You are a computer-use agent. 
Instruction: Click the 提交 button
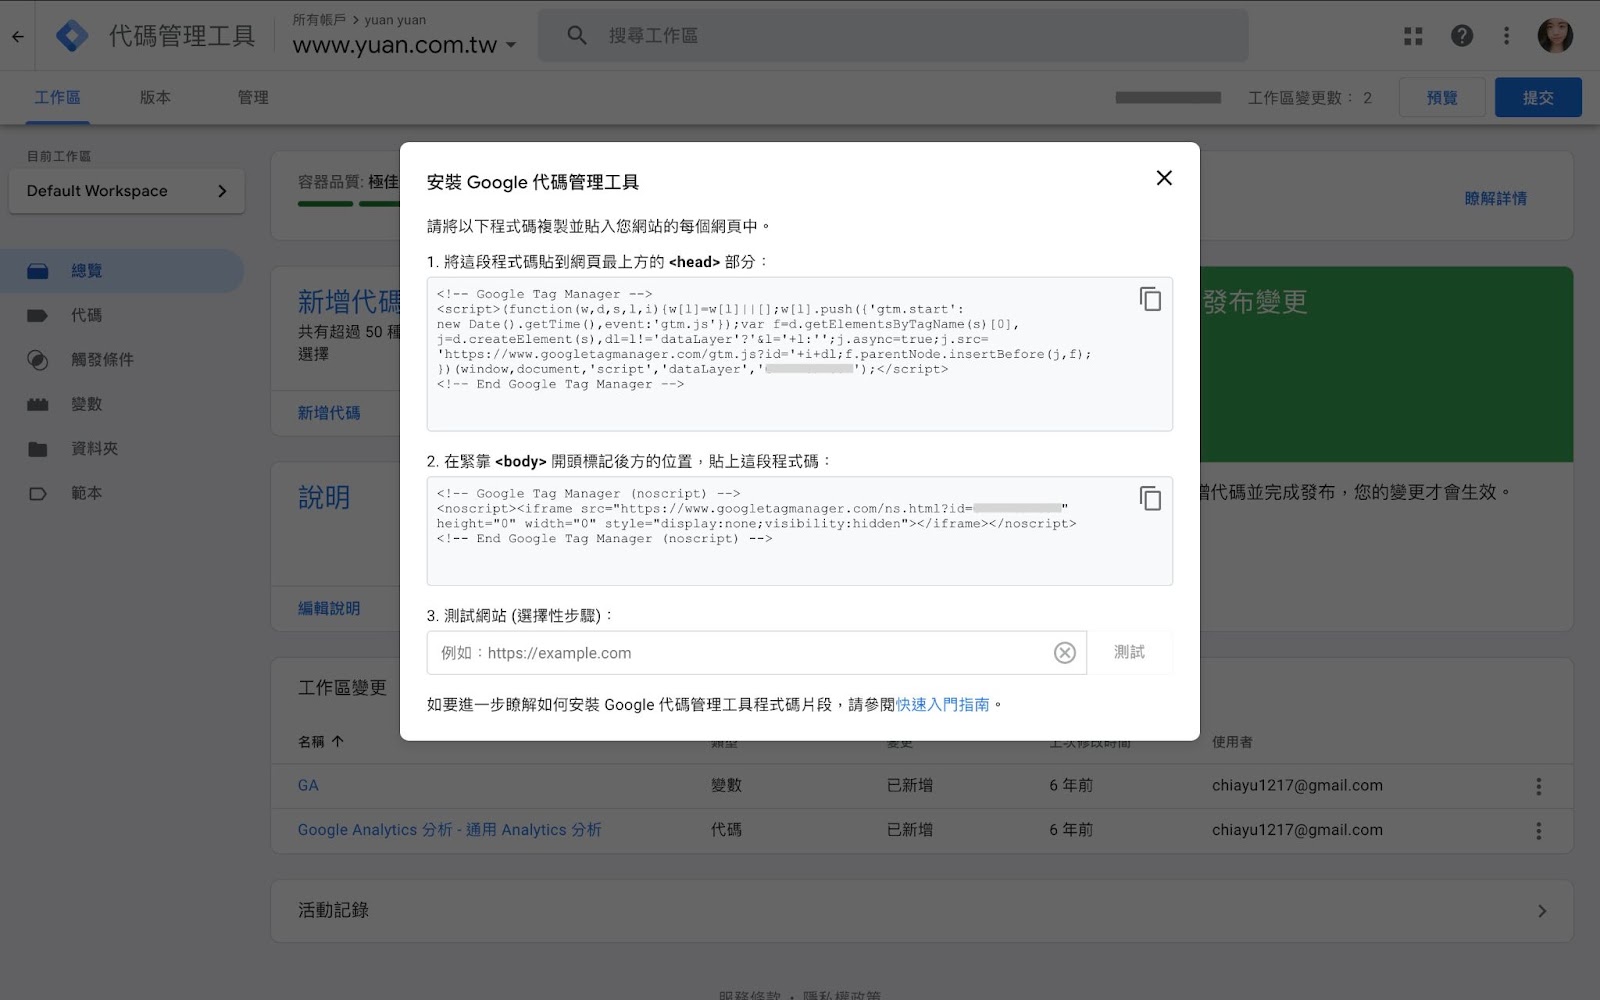(1538, 97)
